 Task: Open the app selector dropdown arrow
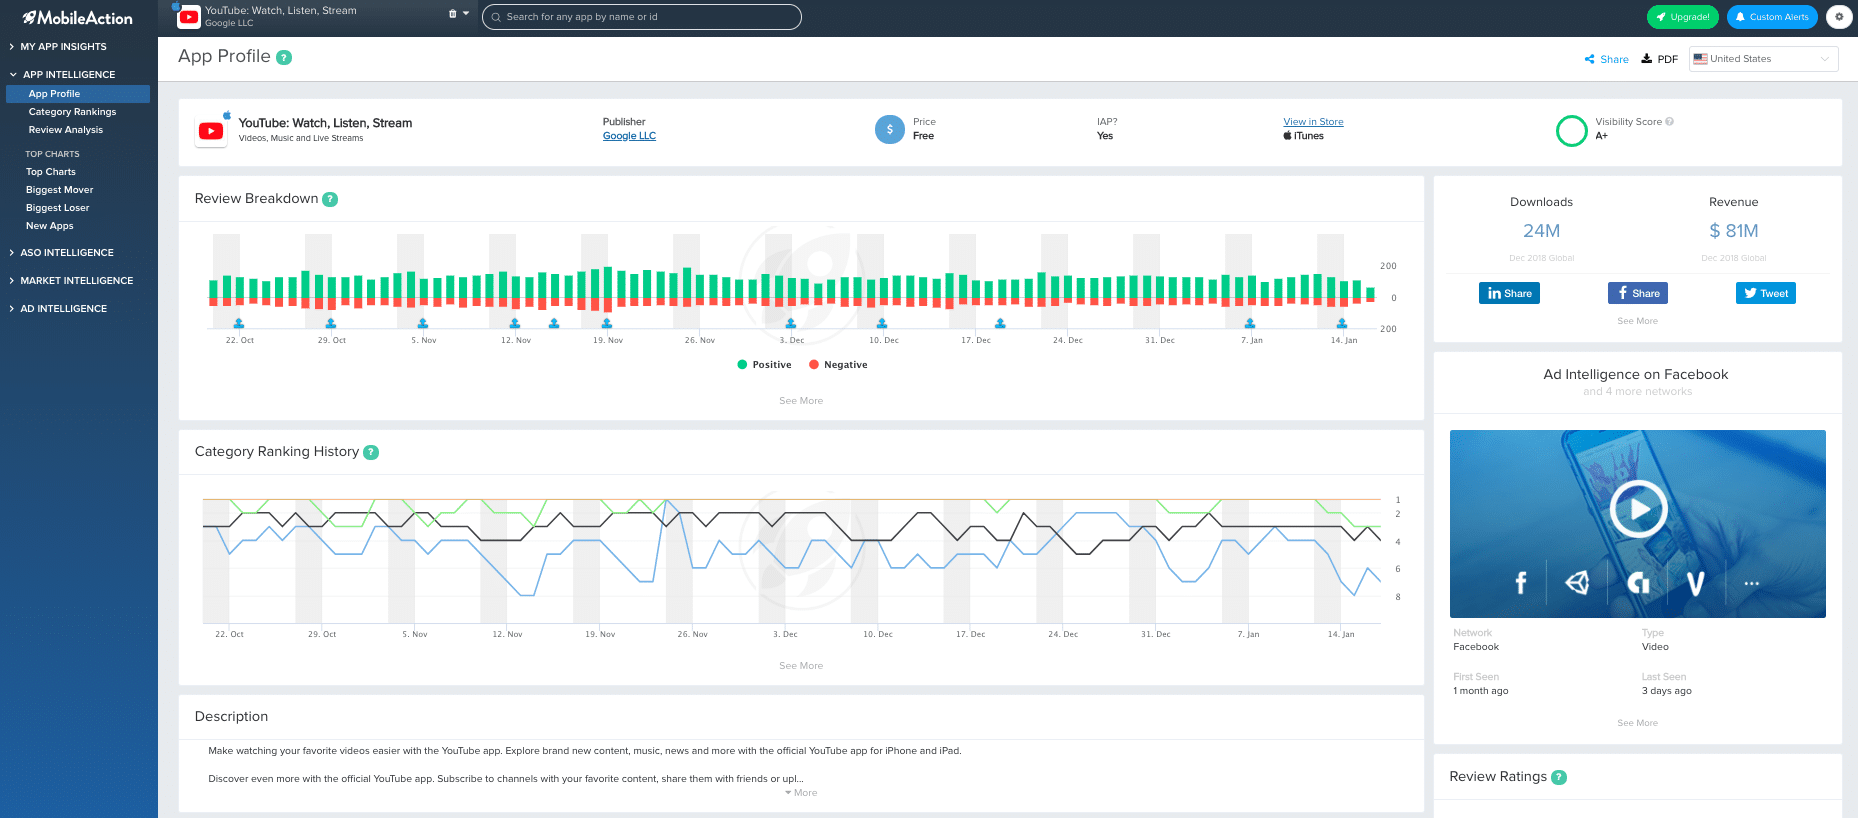tap(466, 14)
